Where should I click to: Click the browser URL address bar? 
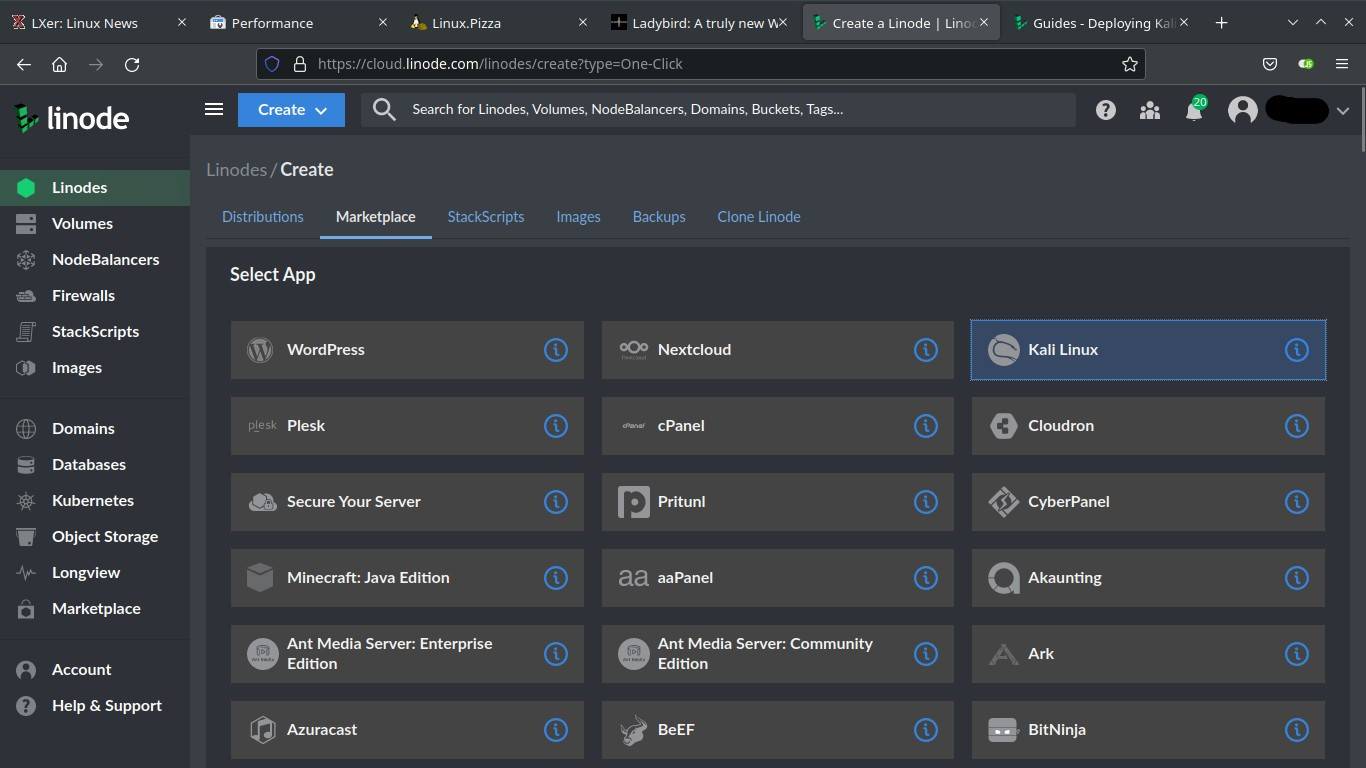coord(700,64)
